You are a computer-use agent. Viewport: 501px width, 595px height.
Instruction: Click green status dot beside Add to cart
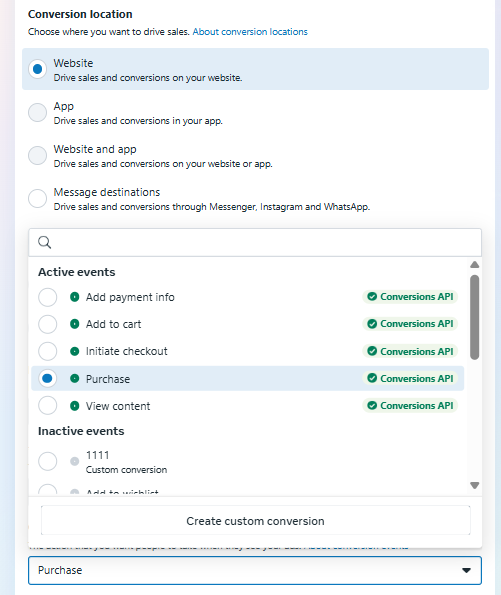point(75,324)
